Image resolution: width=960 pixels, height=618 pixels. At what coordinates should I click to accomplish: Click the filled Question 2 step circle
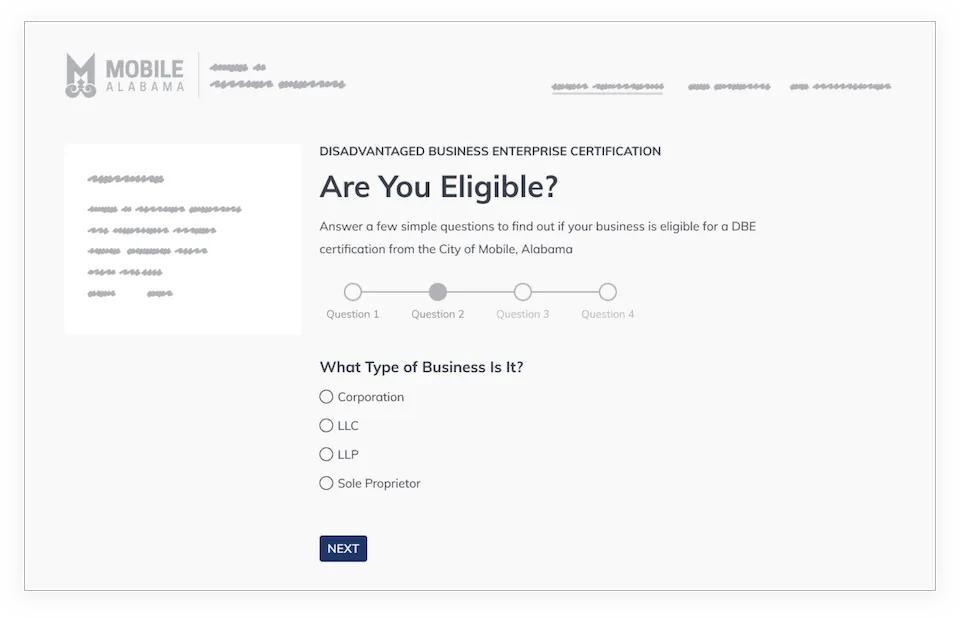pos(438,292)
